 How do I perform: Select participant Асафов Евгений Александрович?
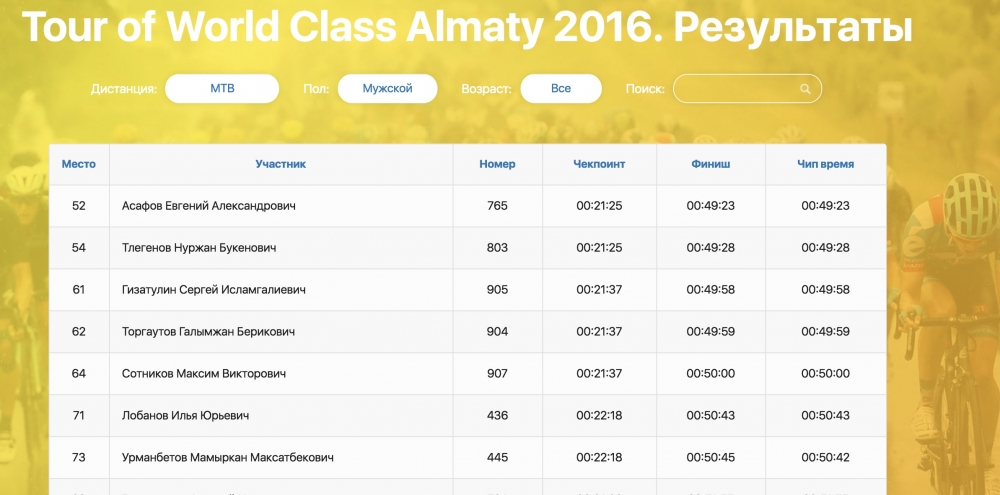point(208,206)
